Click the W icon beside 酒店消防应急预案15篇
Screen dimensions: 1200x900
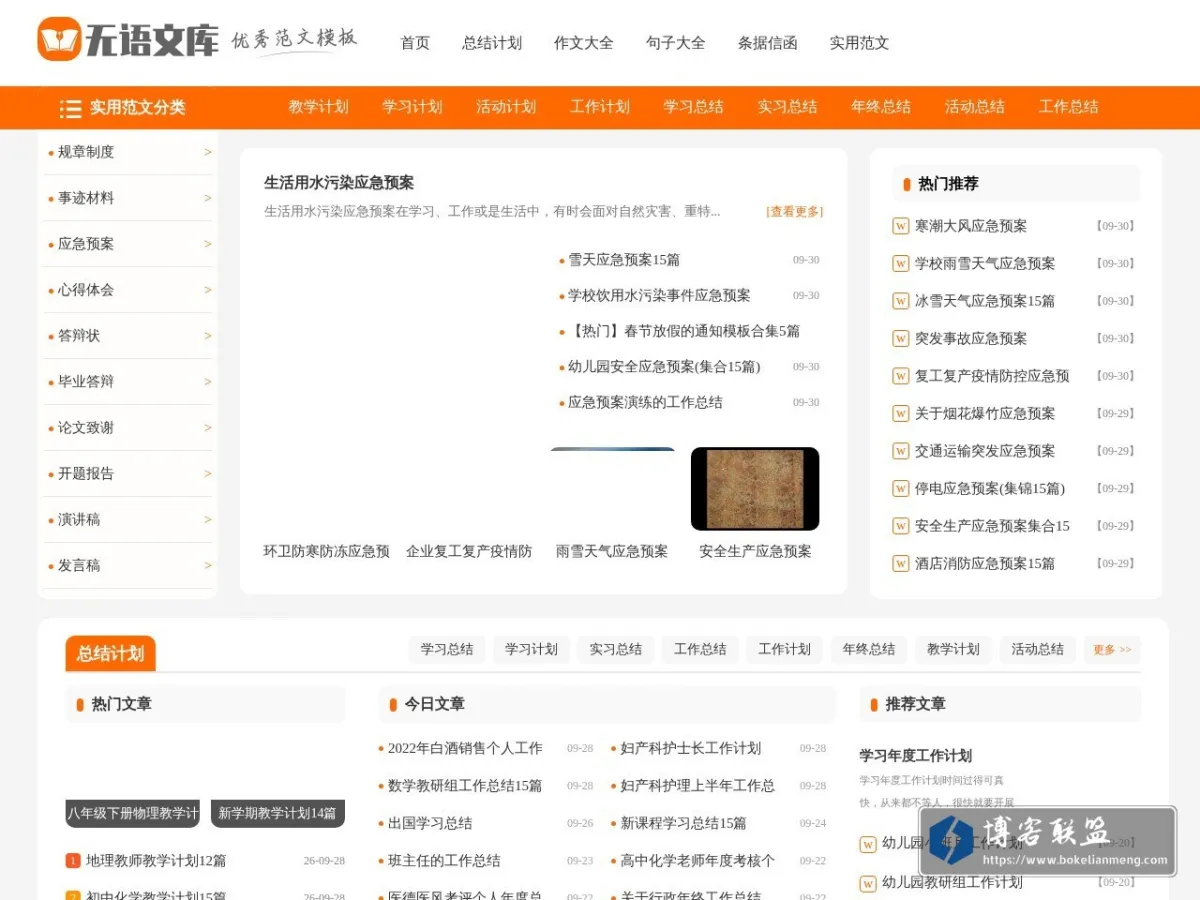(x=900, y=563)
